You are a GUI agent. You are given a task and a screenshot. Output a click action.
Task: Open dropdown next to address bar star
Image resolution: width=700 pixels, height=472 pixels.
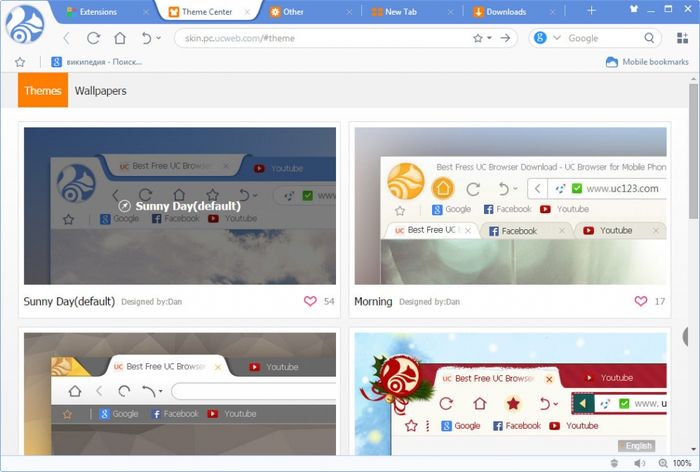tap(489, 38)
